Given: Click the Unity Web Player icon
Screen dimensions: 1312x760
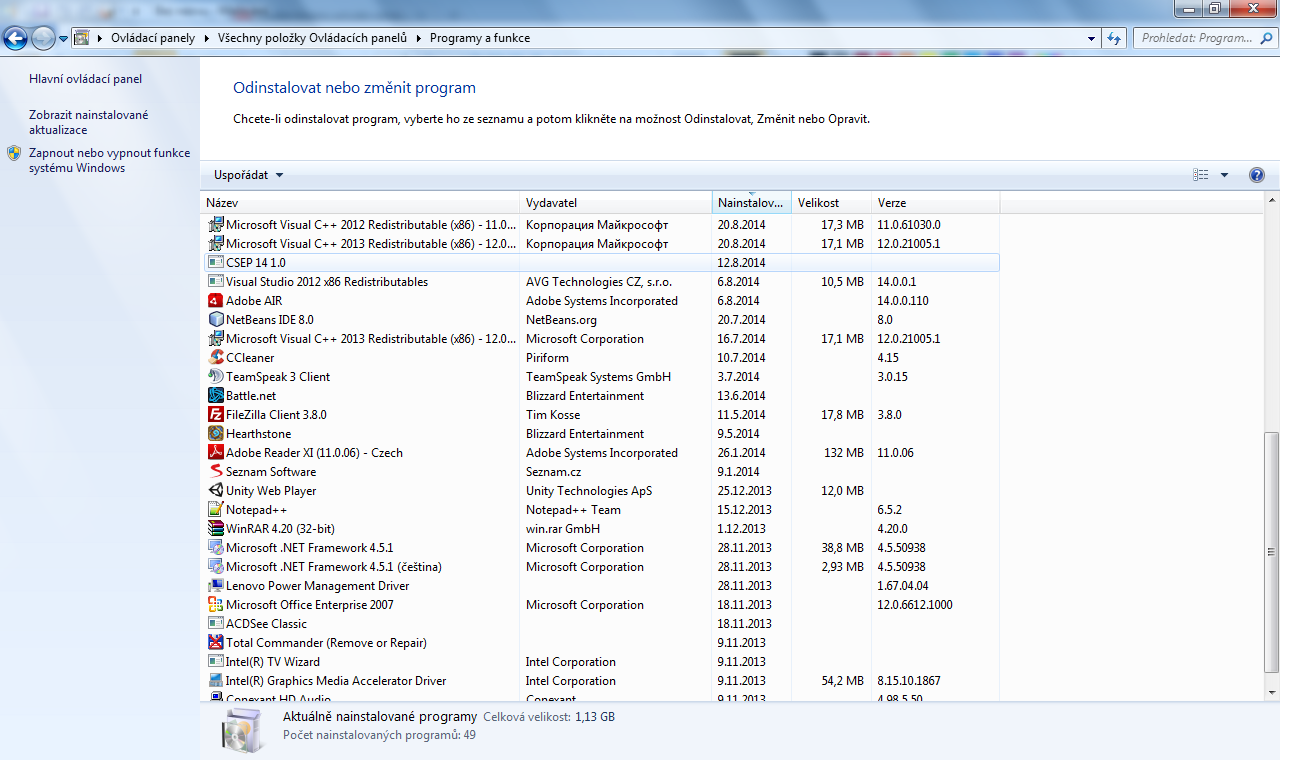Looking at the screenshot, I should point(215,491).
